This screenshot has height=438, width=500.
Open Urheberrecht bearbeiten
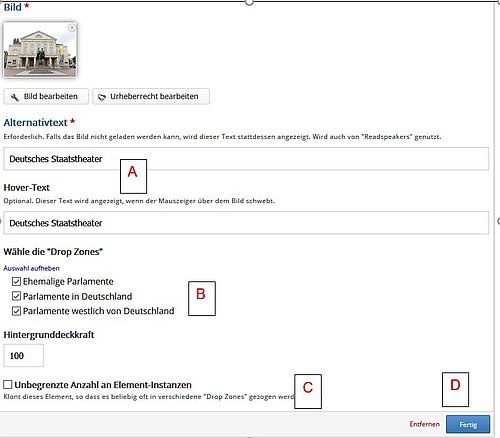point(151,97)
